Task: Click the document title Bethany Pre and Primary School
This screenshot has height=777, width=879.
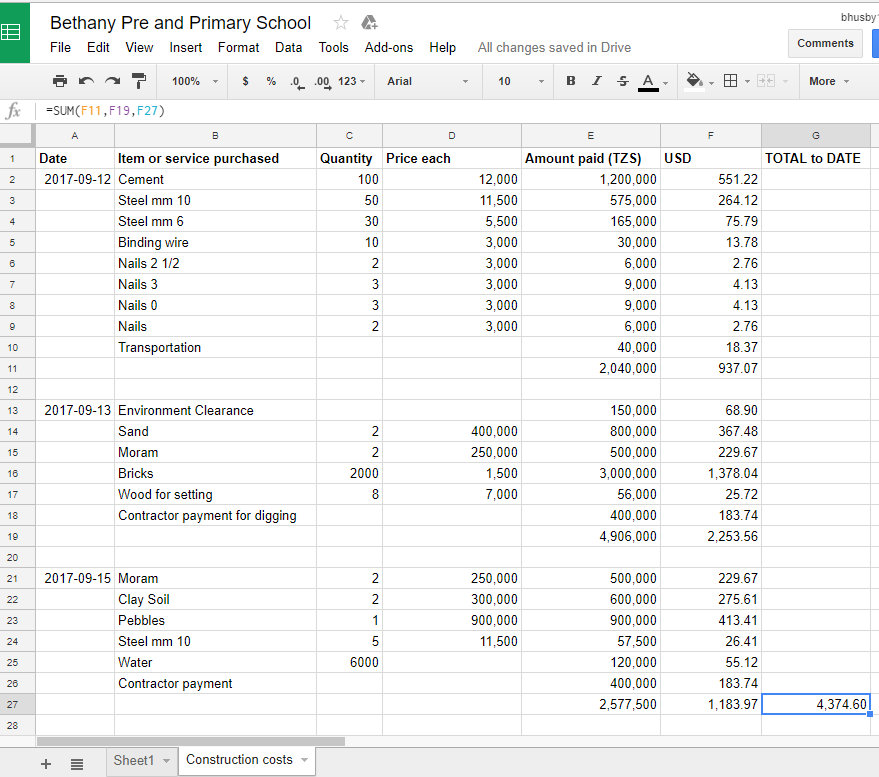Action: tap(180, 22)
